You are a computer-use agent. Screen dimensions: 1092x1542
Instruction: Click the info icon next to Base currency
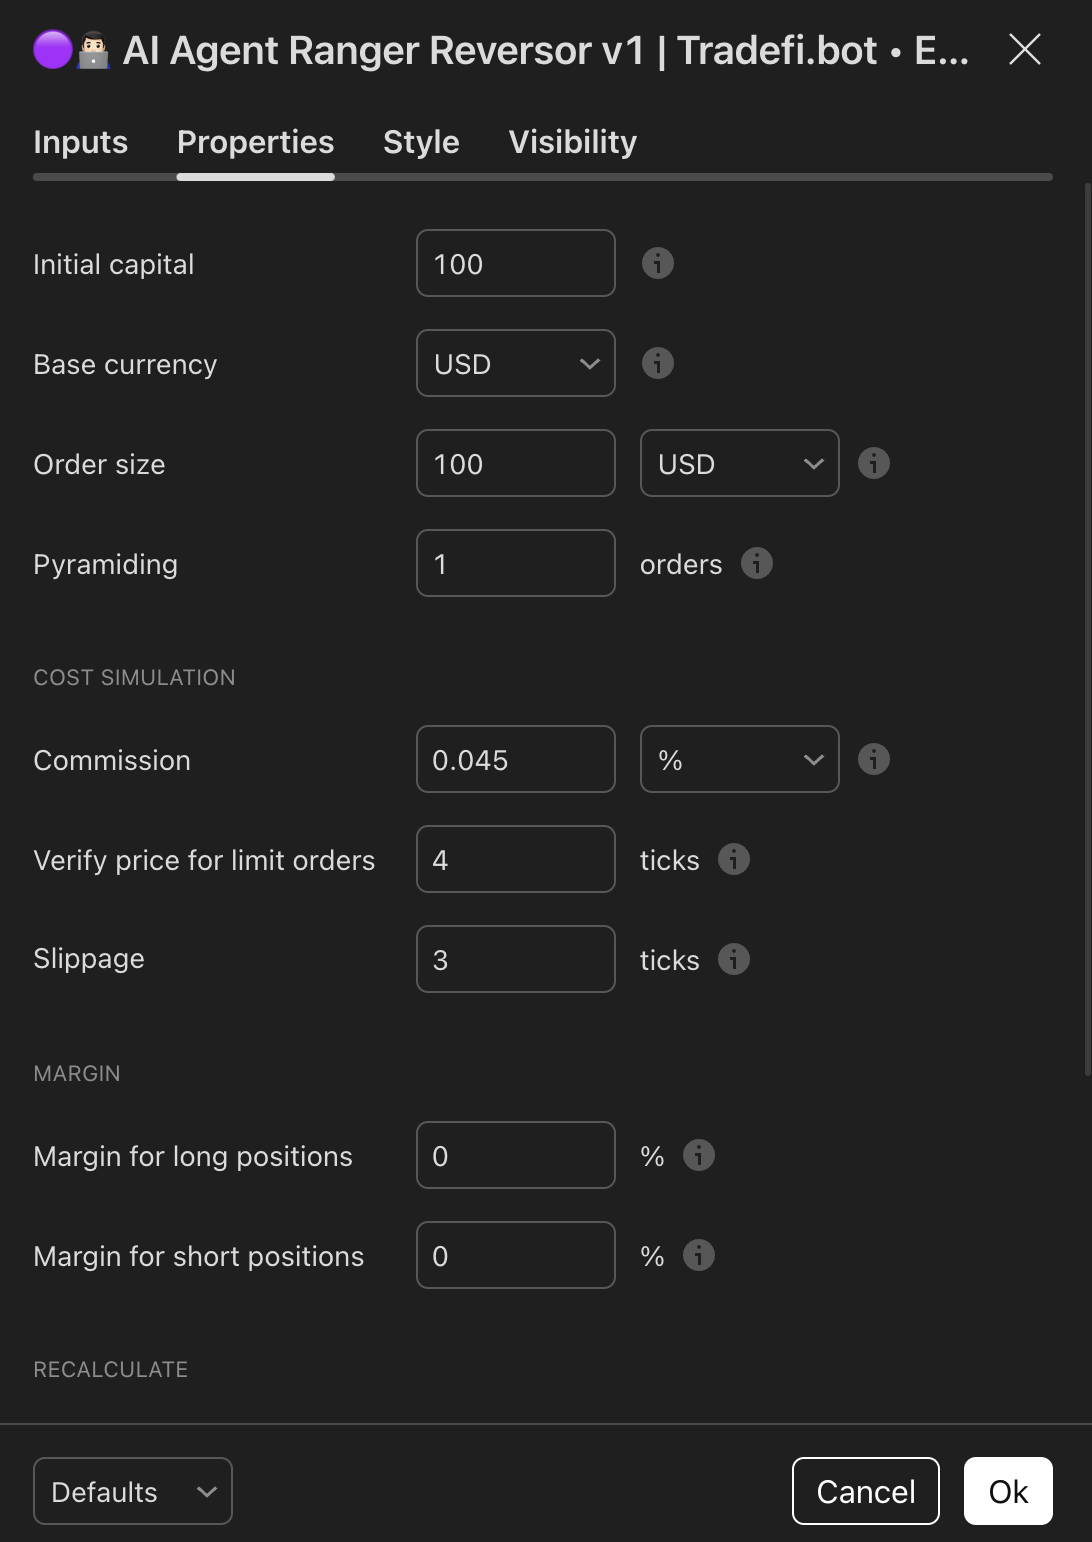(657, 363)
